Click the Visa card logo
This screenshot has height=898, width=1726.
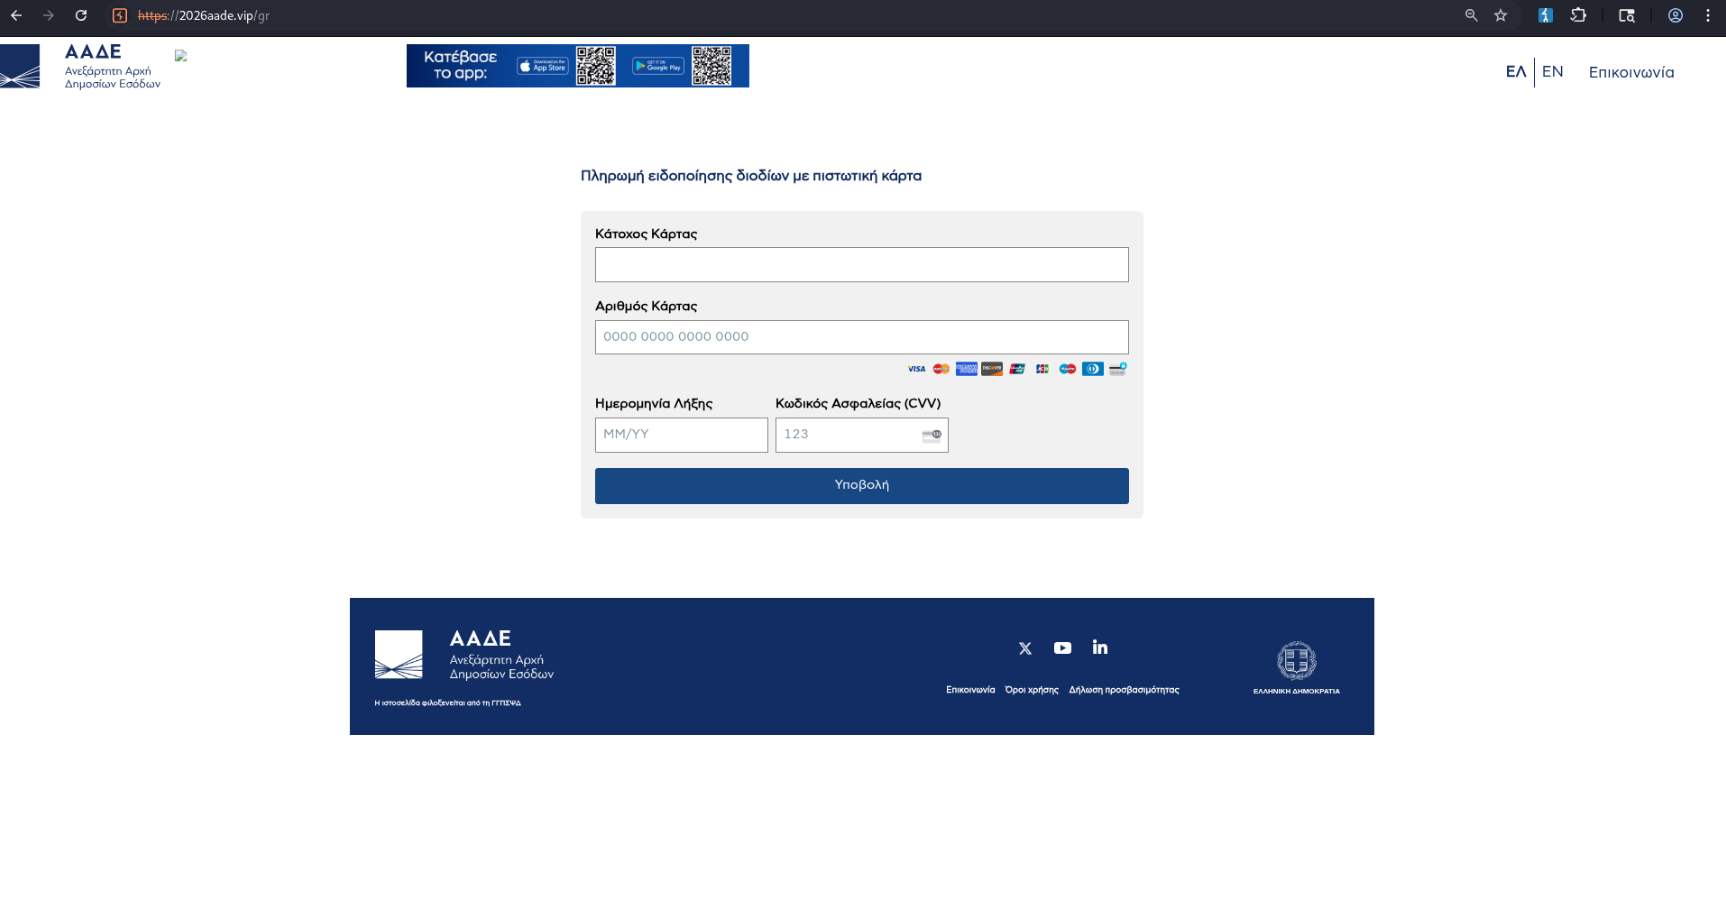(916, 369)
